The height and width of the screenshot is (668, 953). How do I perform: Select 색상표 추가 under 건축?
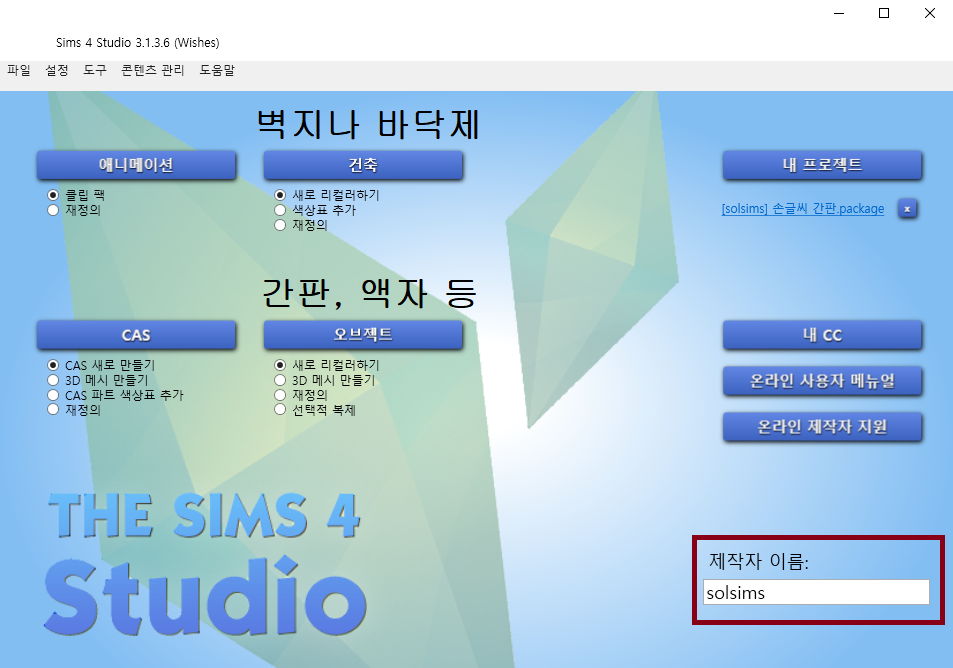tap(315, 210)
